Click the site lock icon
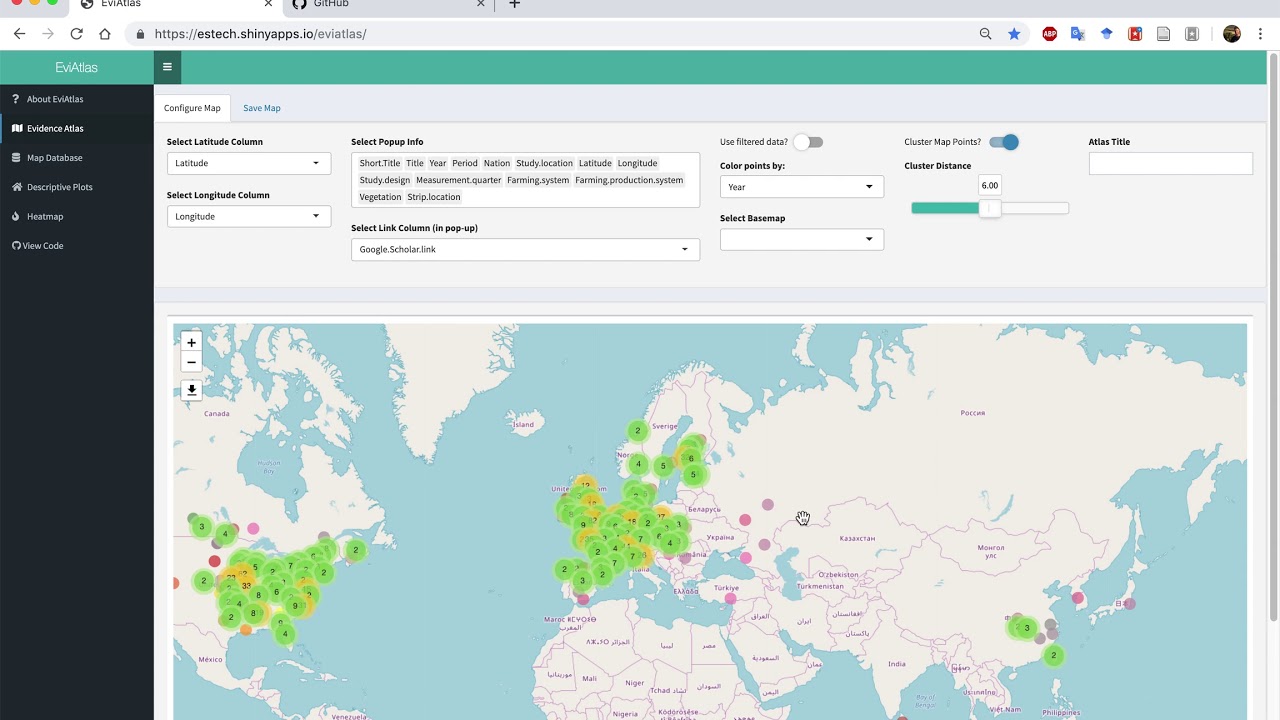 (x=139, y=34)
